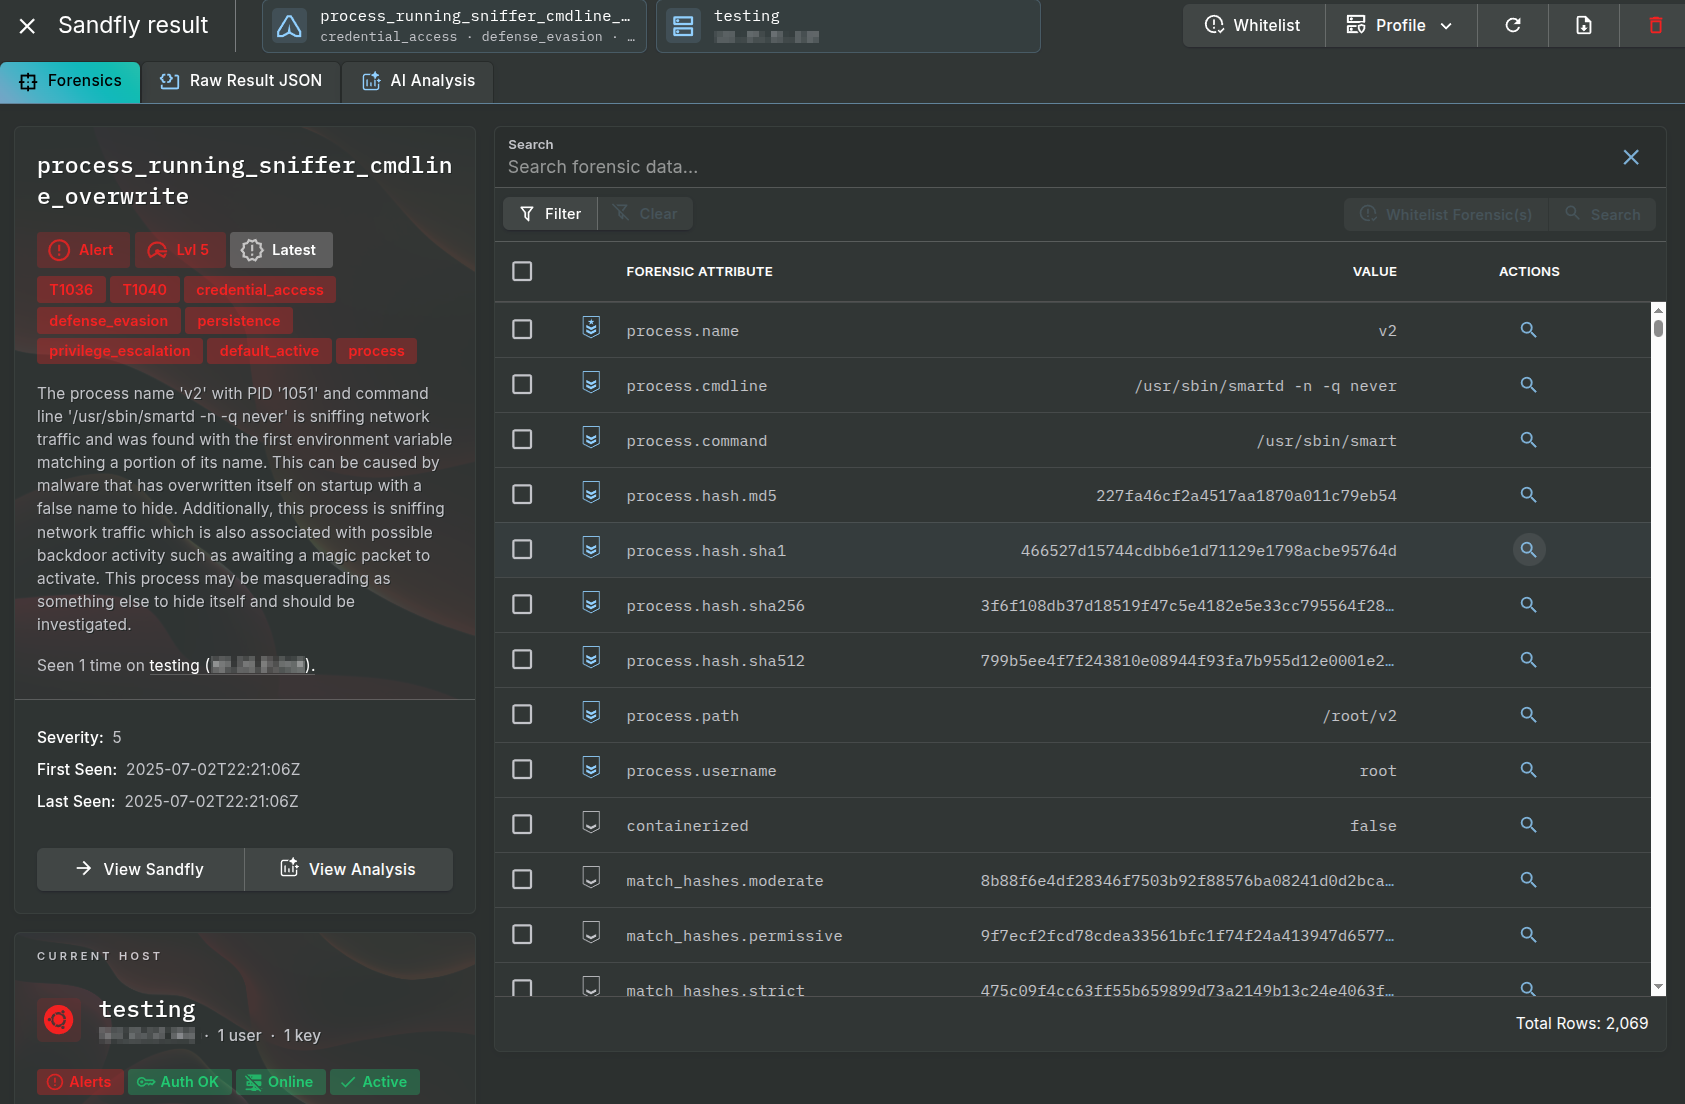
Task: Click the red delete trash icon
Action: click(x=1655, y=25)
